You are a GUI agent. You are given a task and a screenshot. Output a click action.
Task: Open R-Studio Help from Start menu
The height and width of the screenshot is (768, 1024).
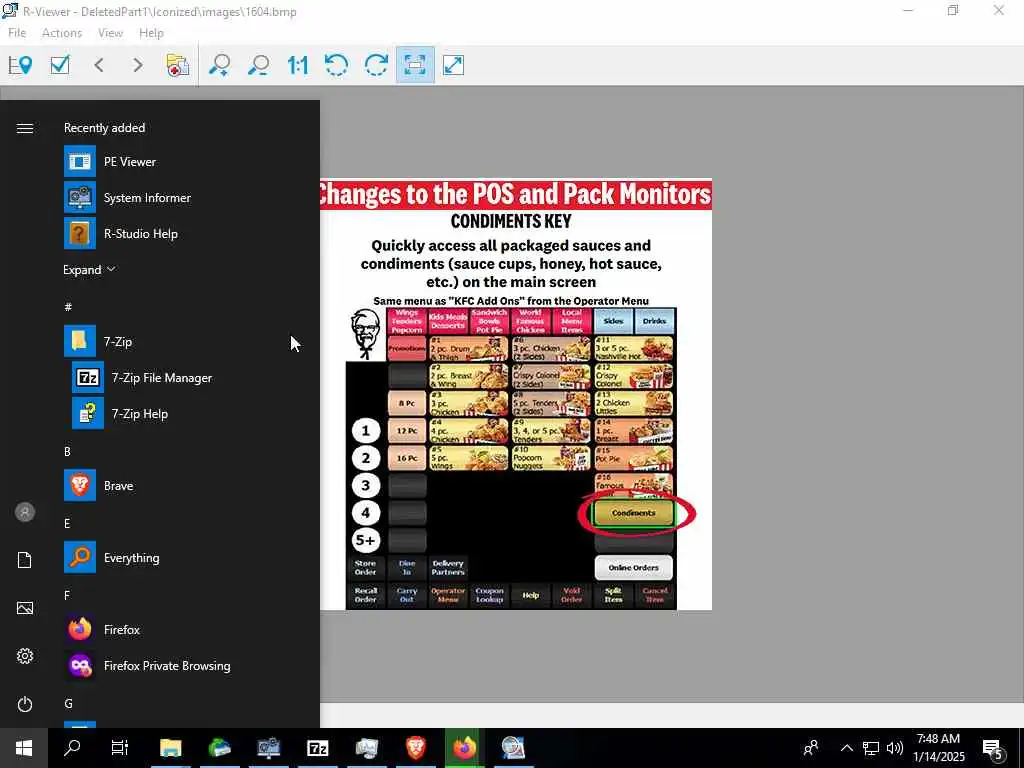point(176,234)
